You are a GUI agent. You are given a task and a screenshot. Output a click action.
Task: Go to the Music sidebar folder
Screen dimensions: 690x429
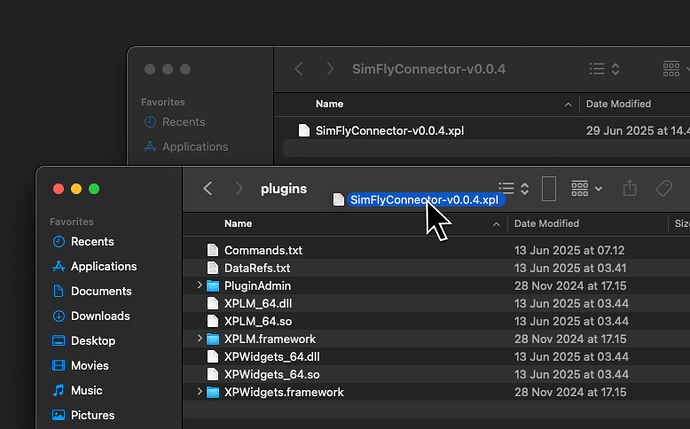click(x=86, y=390)
